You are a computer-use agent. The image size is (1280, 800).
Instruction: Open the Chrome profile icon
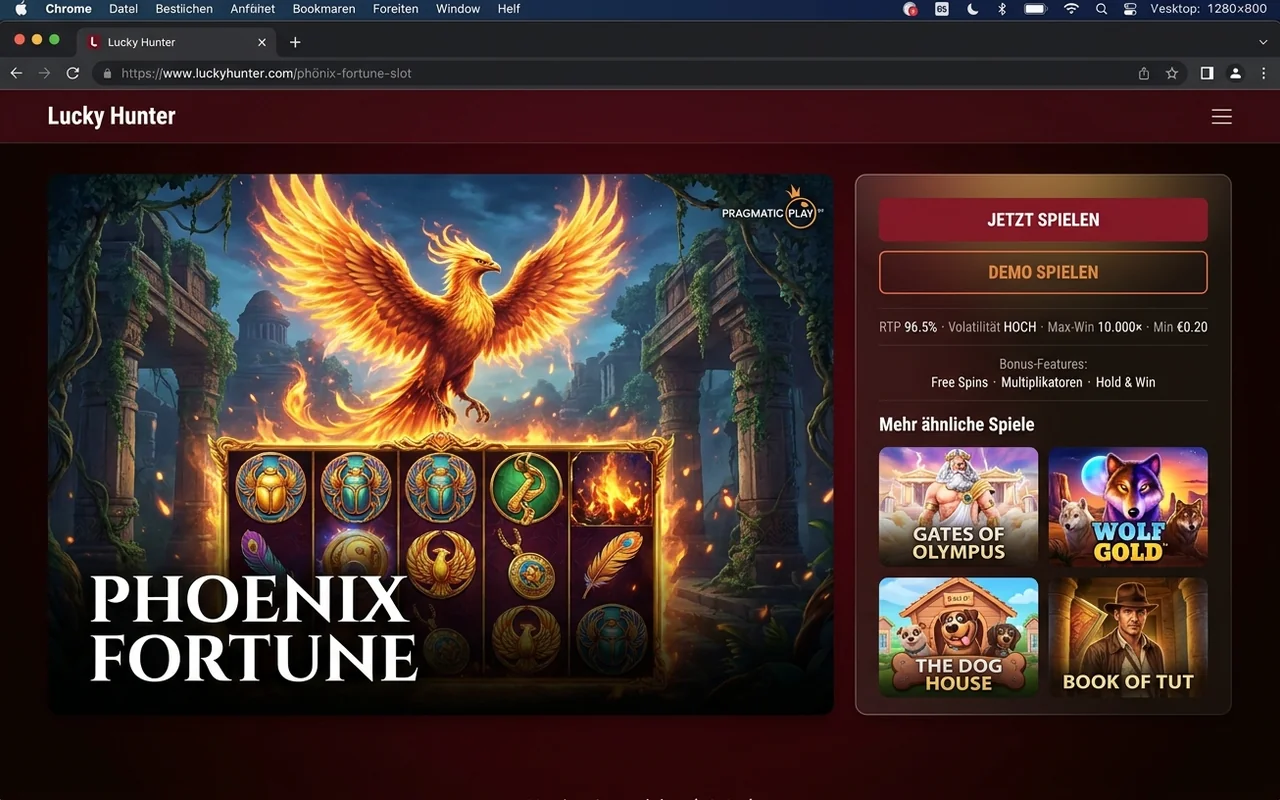tap(1235, 73)
